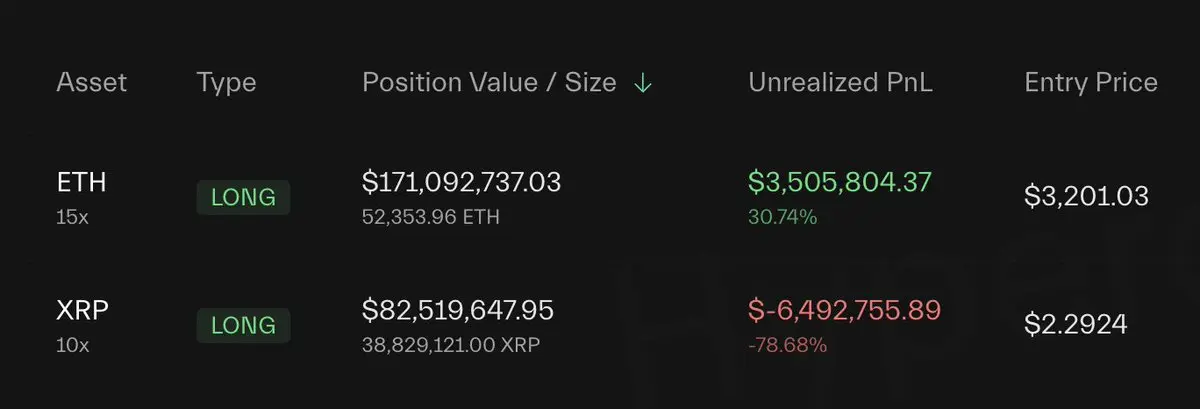The height and width of the screenshot is (409, 1200).
Task: Click the 52,353.96 ETH size text
Action: pos(431,216)
